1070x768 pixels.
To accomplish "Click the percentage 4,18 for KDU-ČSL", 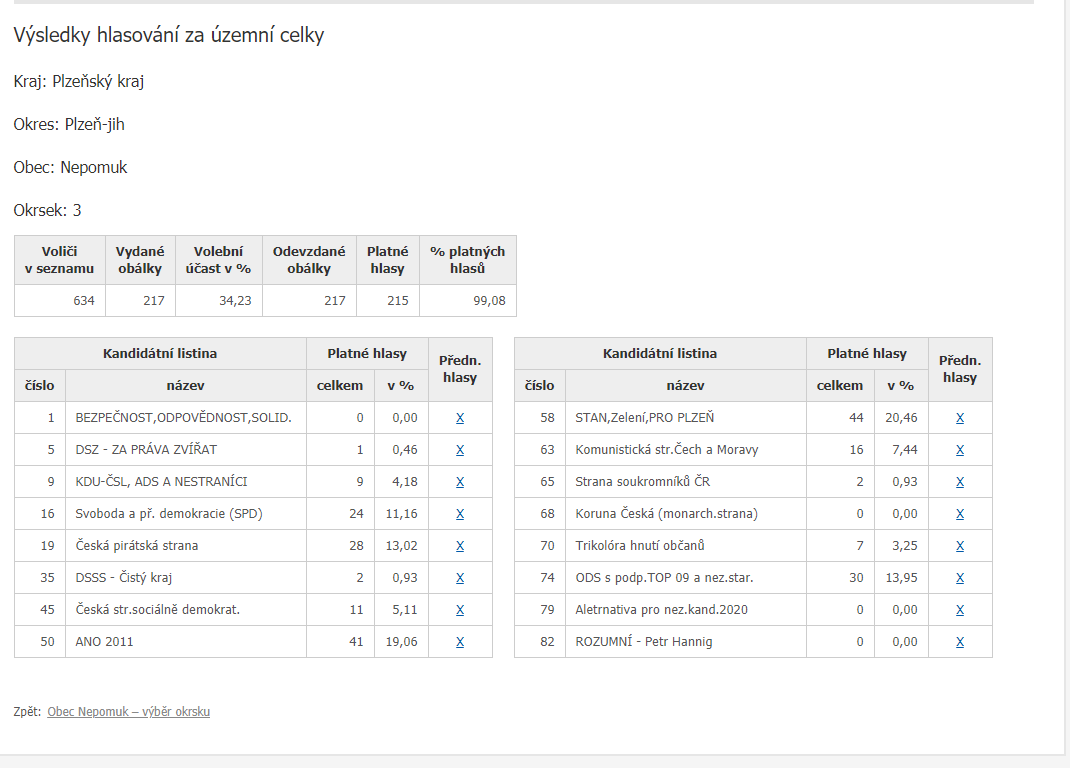I will click(405, 482).
